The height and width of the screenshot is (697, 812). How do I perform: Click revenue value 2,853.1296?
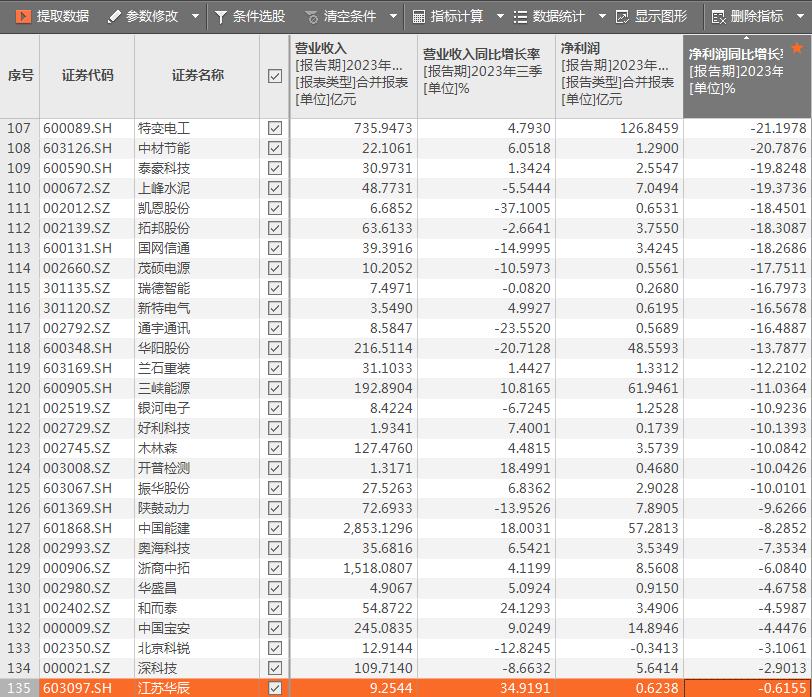point(378,528)
